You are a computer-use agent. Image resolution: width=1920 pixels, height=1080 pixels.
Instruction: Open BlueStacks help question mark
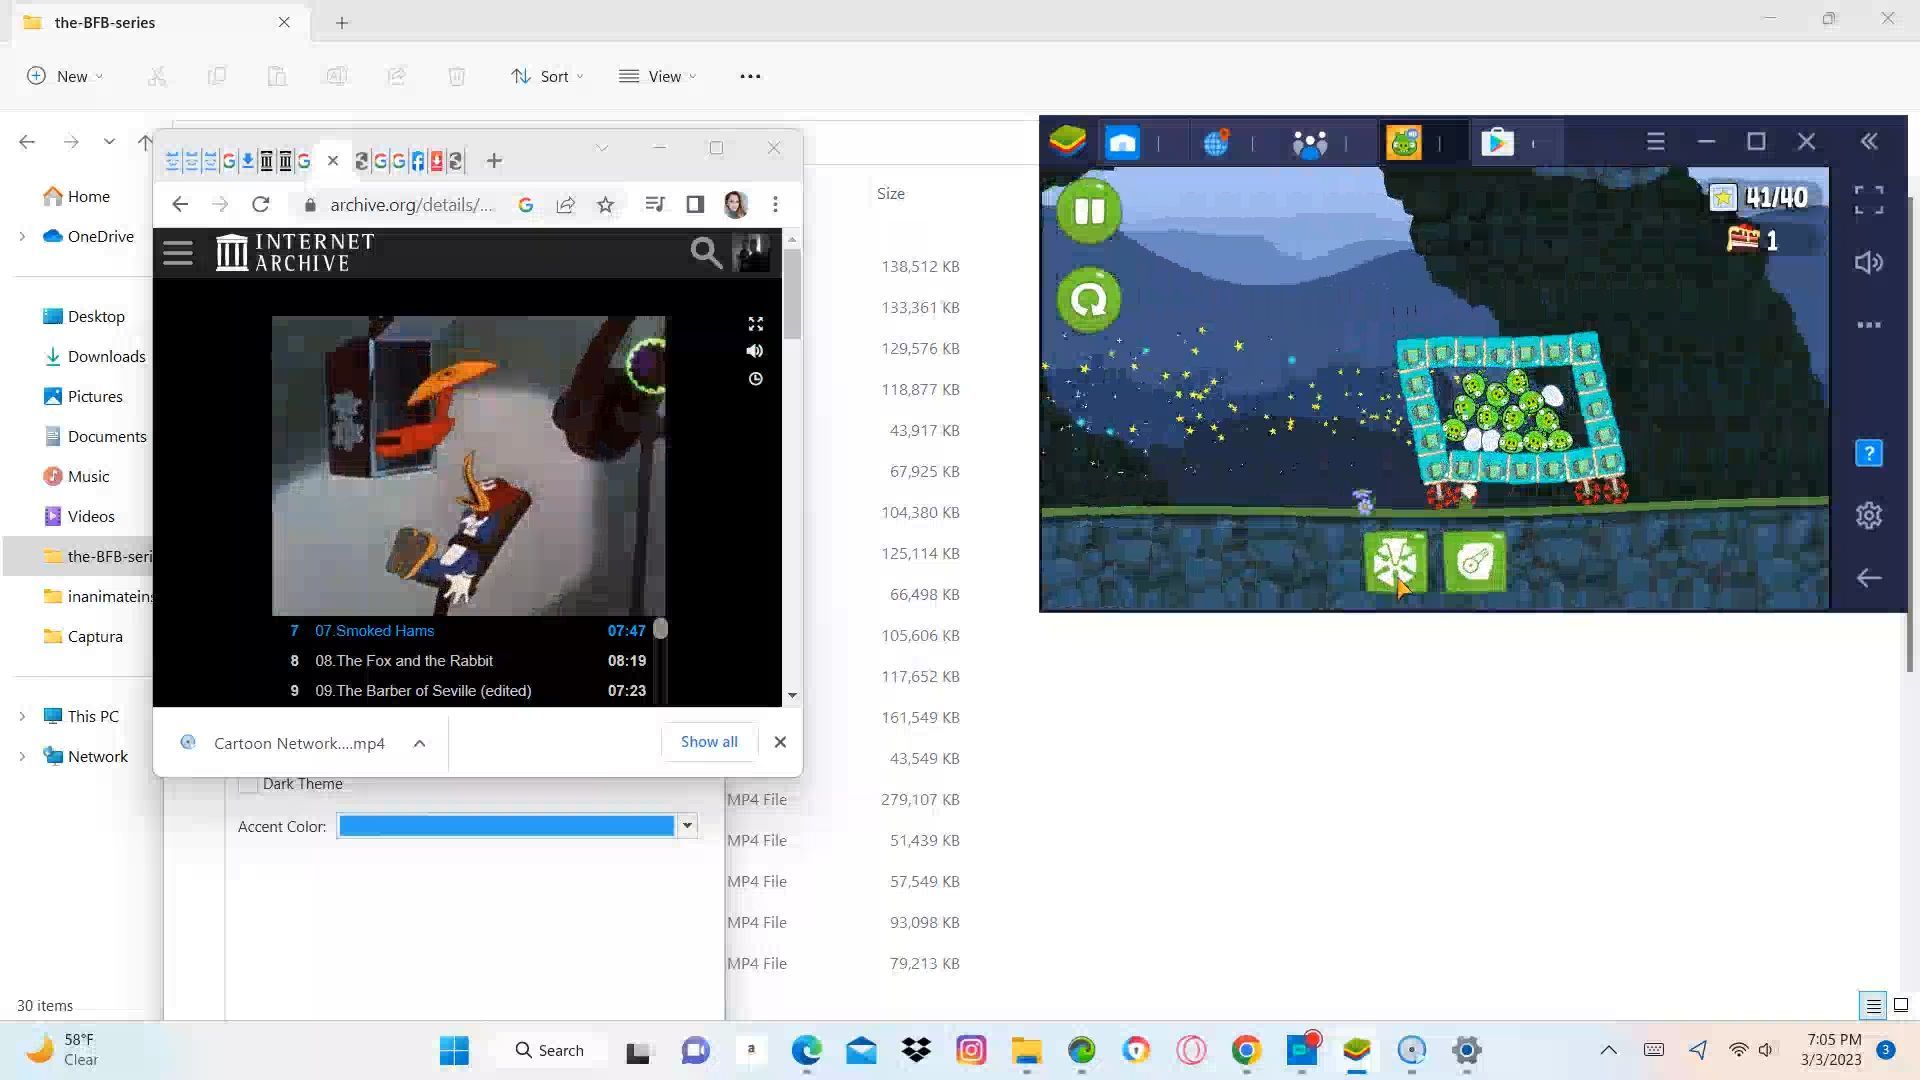[x=1868, y=453]
